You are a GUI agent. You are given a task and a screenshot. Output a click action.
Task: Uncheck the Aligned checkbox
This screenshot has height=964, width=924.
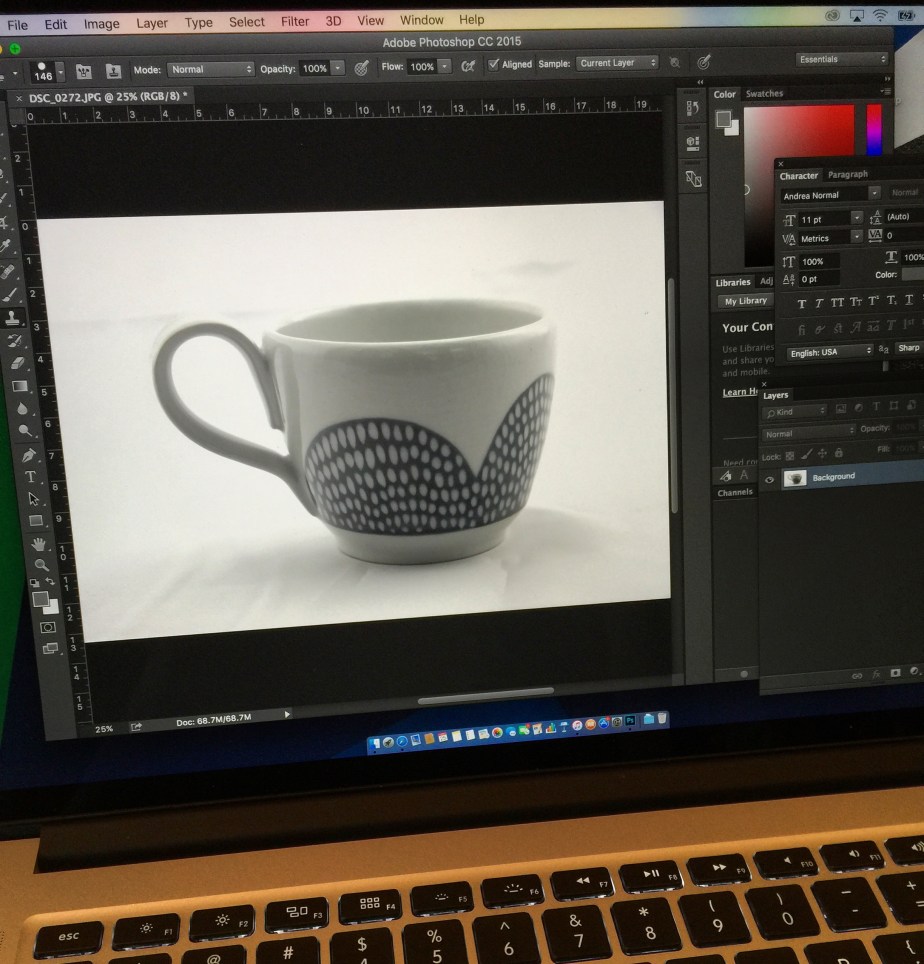point(493,64)
